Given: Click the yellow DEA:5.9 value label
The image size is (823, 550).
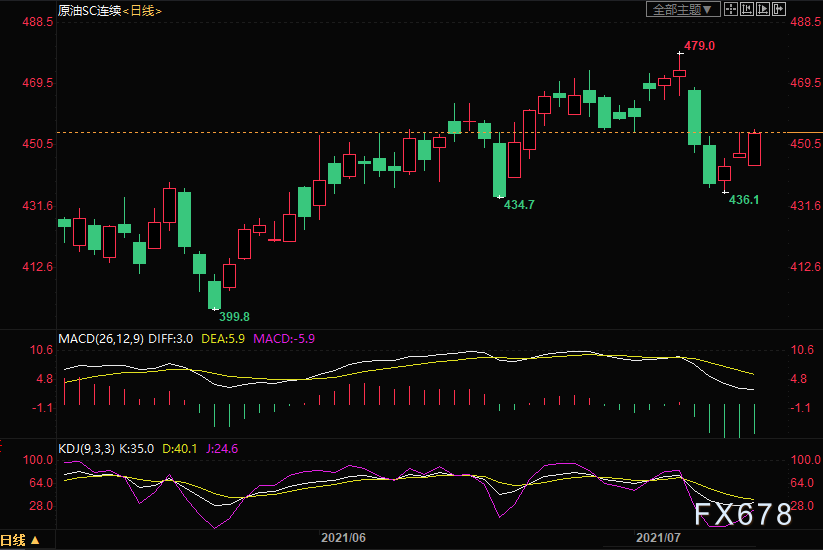Looking at the screenshot, I should point(223,339).
